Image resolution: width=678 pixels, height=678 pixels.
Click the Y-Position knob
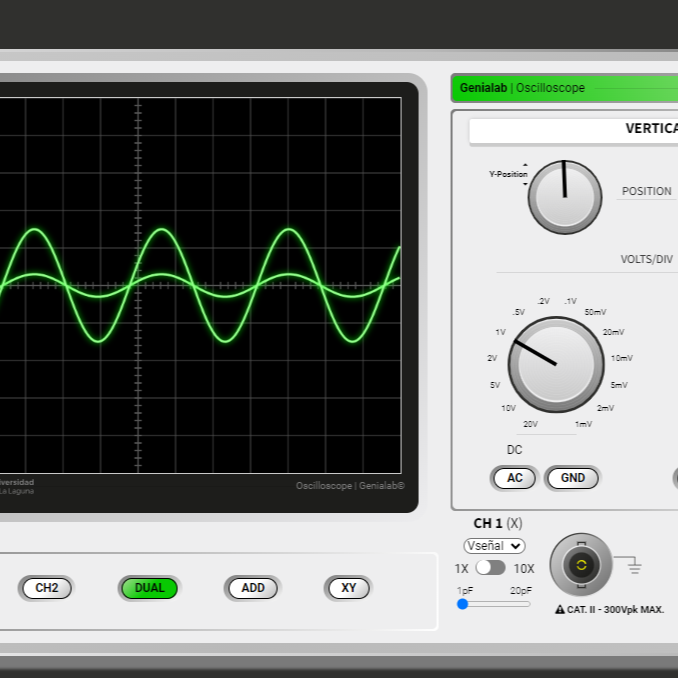pos(565,197)
